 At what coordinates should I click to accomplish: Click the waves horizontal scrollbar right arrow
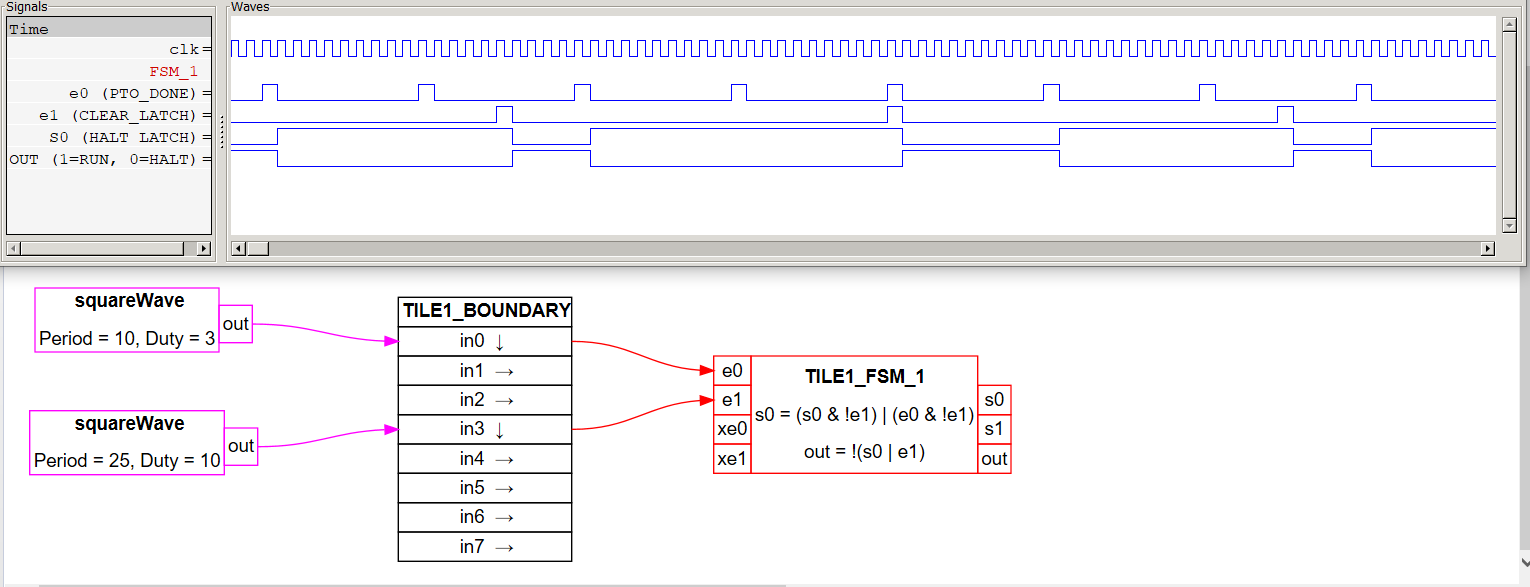pos(1487,249)
